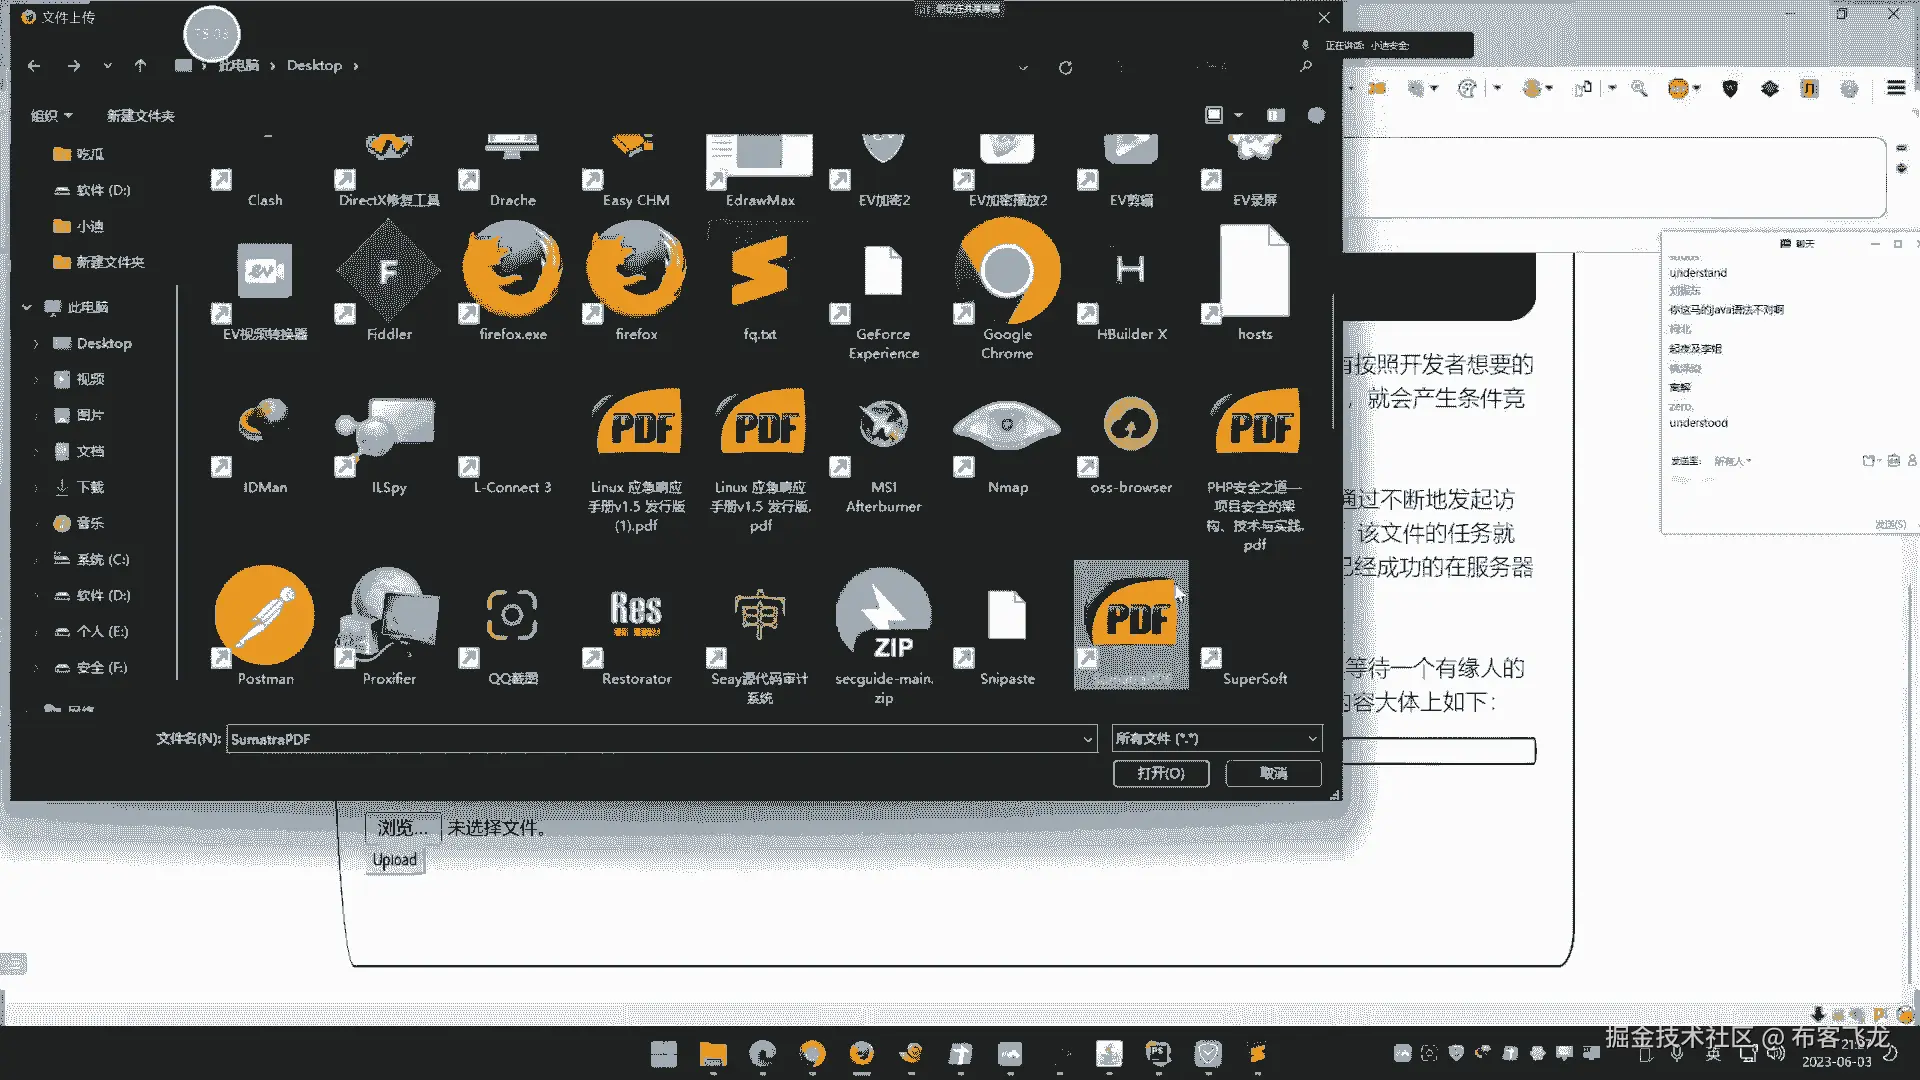
Task: Click the 取消 button
Action: pyautogui.click(x=1273, y=773)
